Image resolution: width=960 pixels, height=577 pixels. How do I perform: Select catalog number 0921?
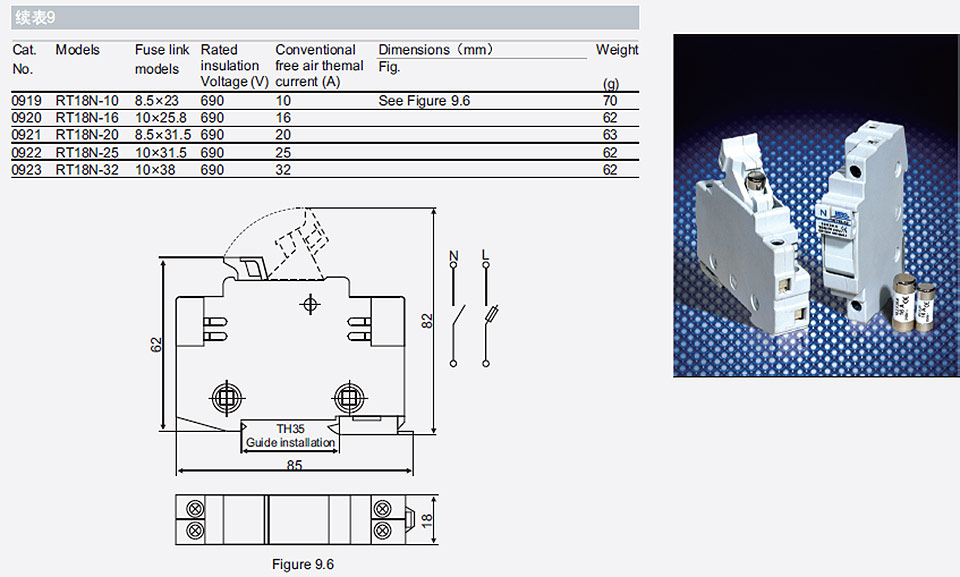click(x=27, y=135)
